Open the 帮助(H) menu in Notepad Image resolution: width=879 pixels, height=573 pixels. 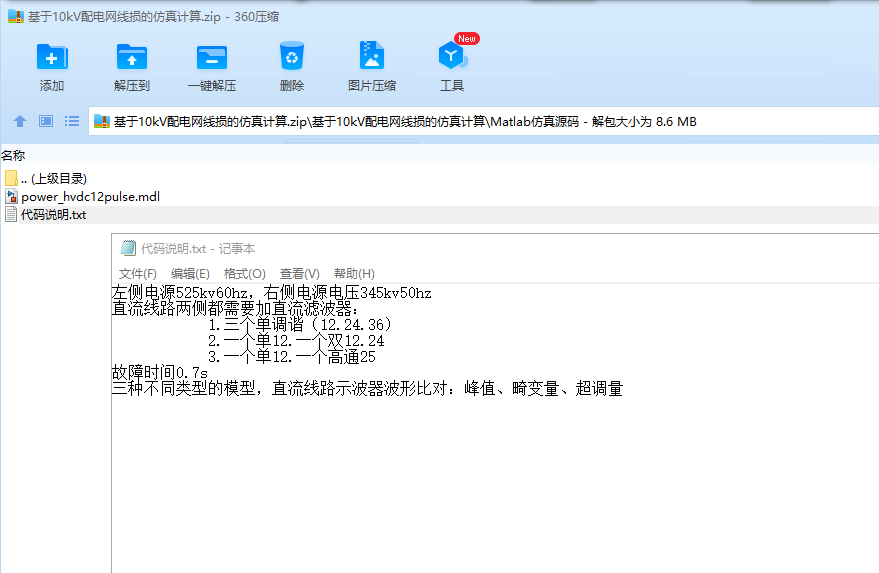click(354, 274)
